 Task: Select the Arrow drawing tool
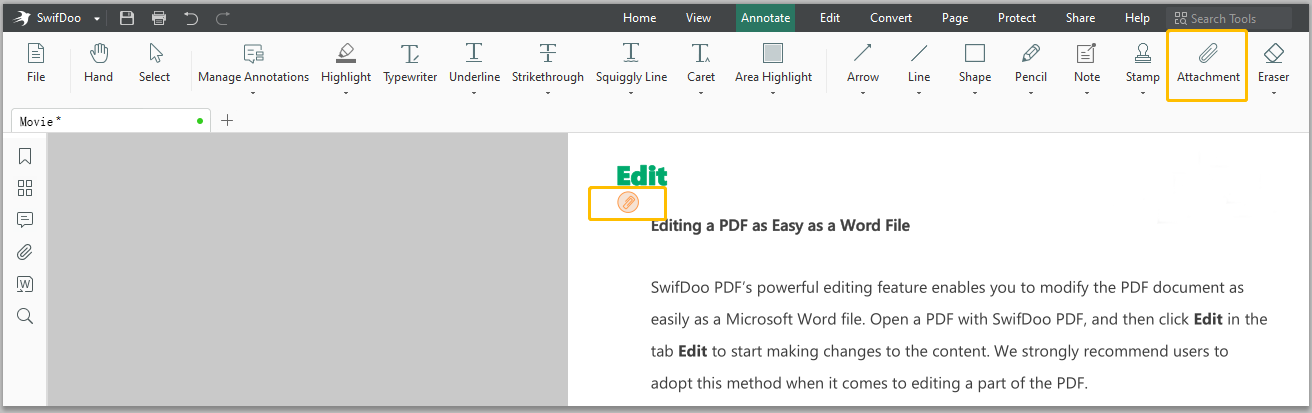[863, 63]
